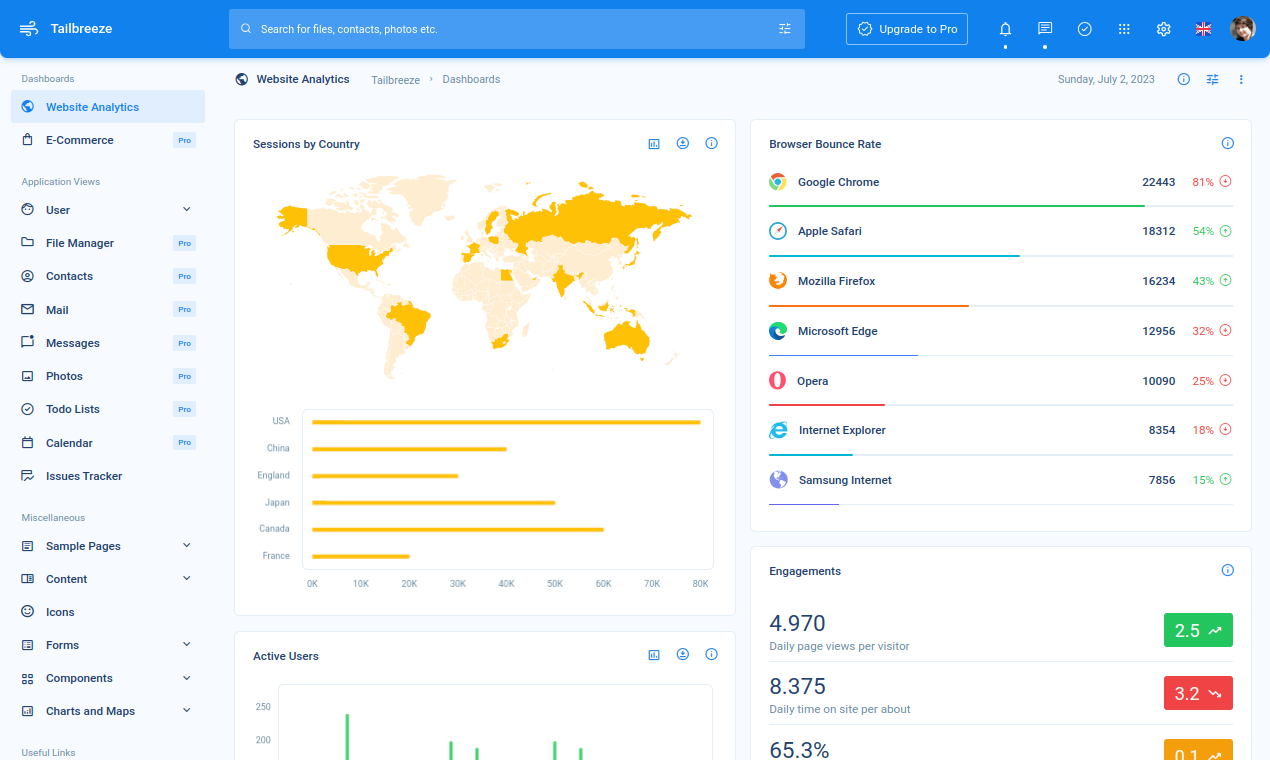Click the Opera browser icon

coord(778,380)
